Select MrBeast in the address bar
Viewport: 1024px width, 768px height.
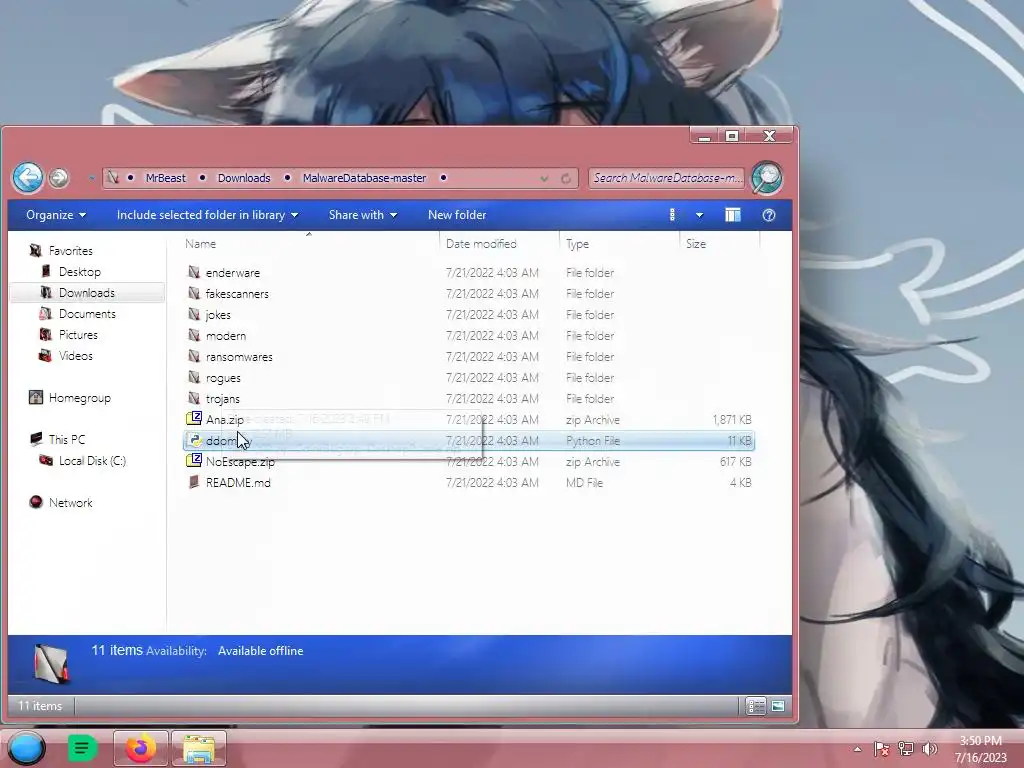coord(165,178)
